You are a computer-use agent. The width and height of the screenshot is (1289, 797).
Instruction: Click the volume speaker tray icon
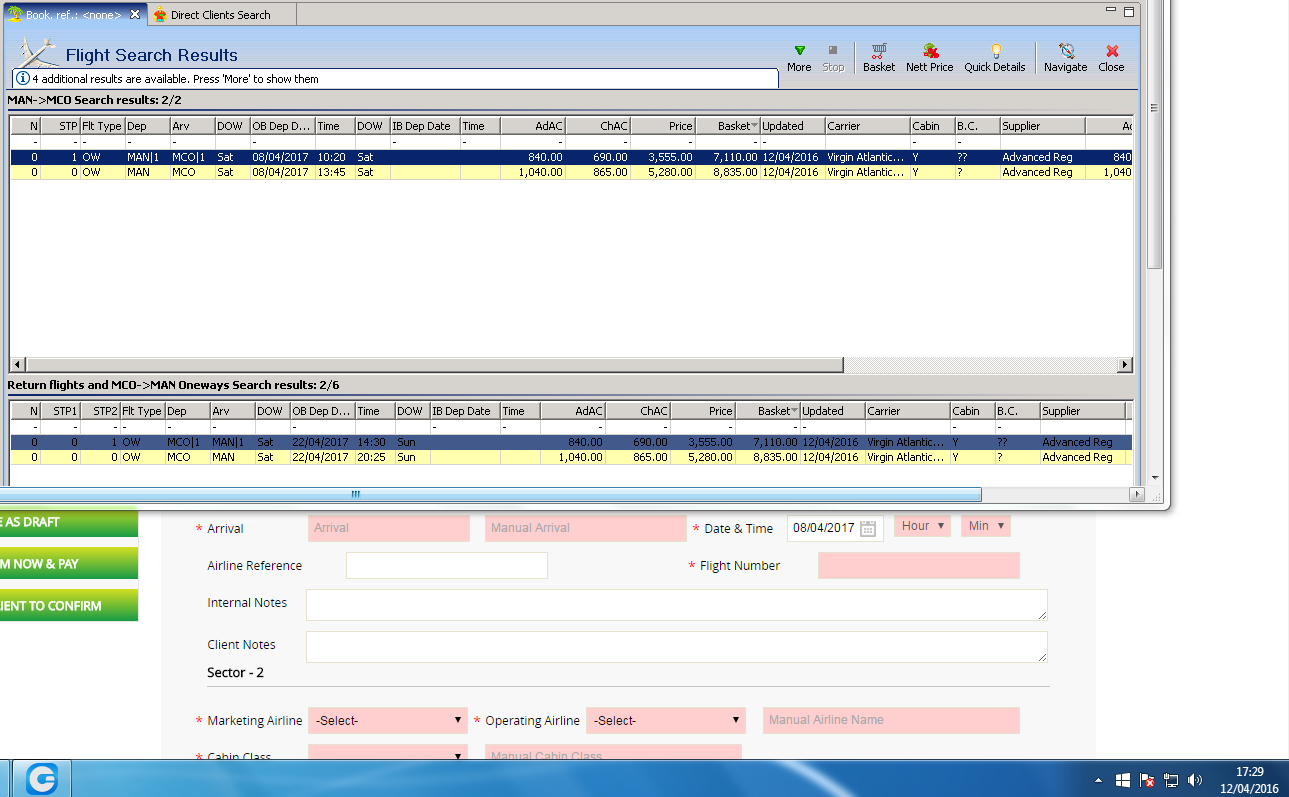pyautogui.click(x=1197, y=779)
